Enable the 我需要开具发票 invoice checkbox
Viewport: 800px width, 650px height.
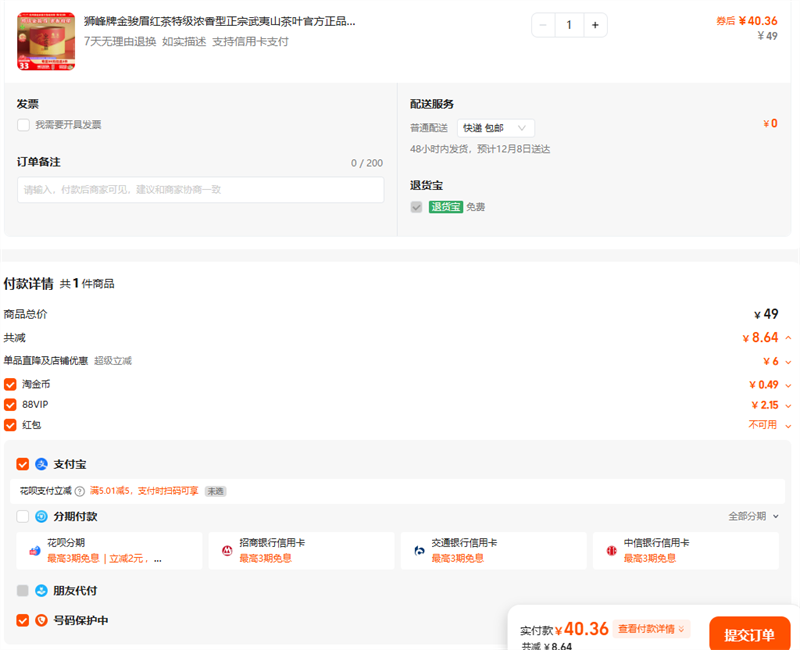23,125
